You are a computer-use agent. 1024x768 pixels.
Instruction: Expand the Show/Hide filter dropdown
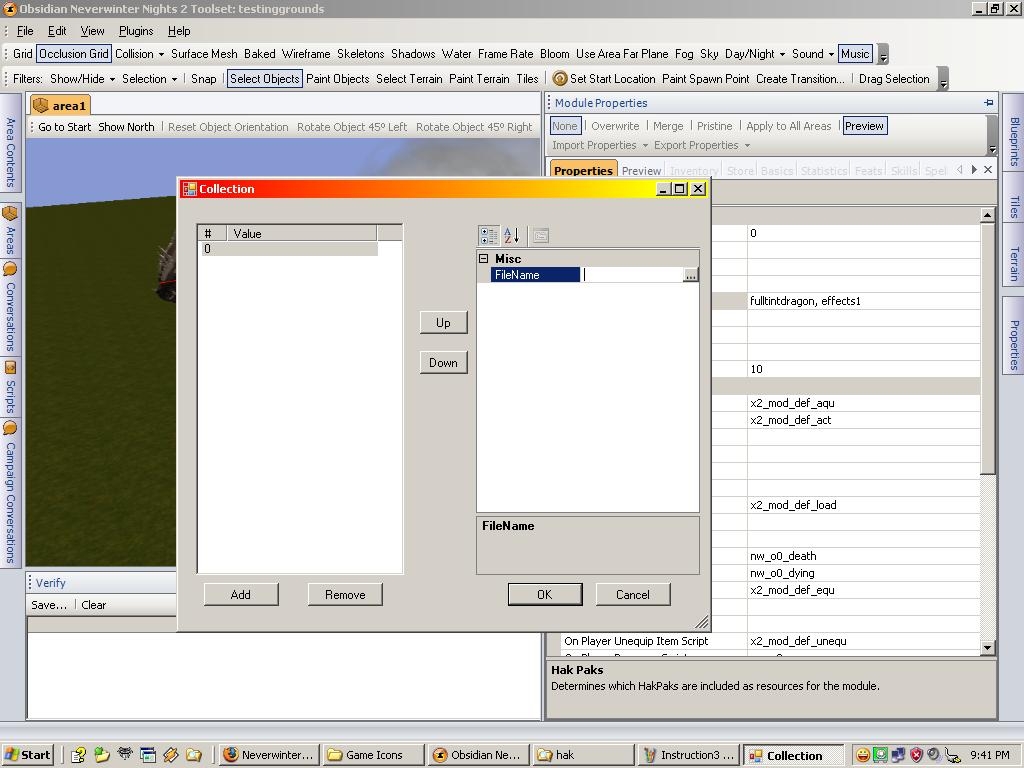82,79
